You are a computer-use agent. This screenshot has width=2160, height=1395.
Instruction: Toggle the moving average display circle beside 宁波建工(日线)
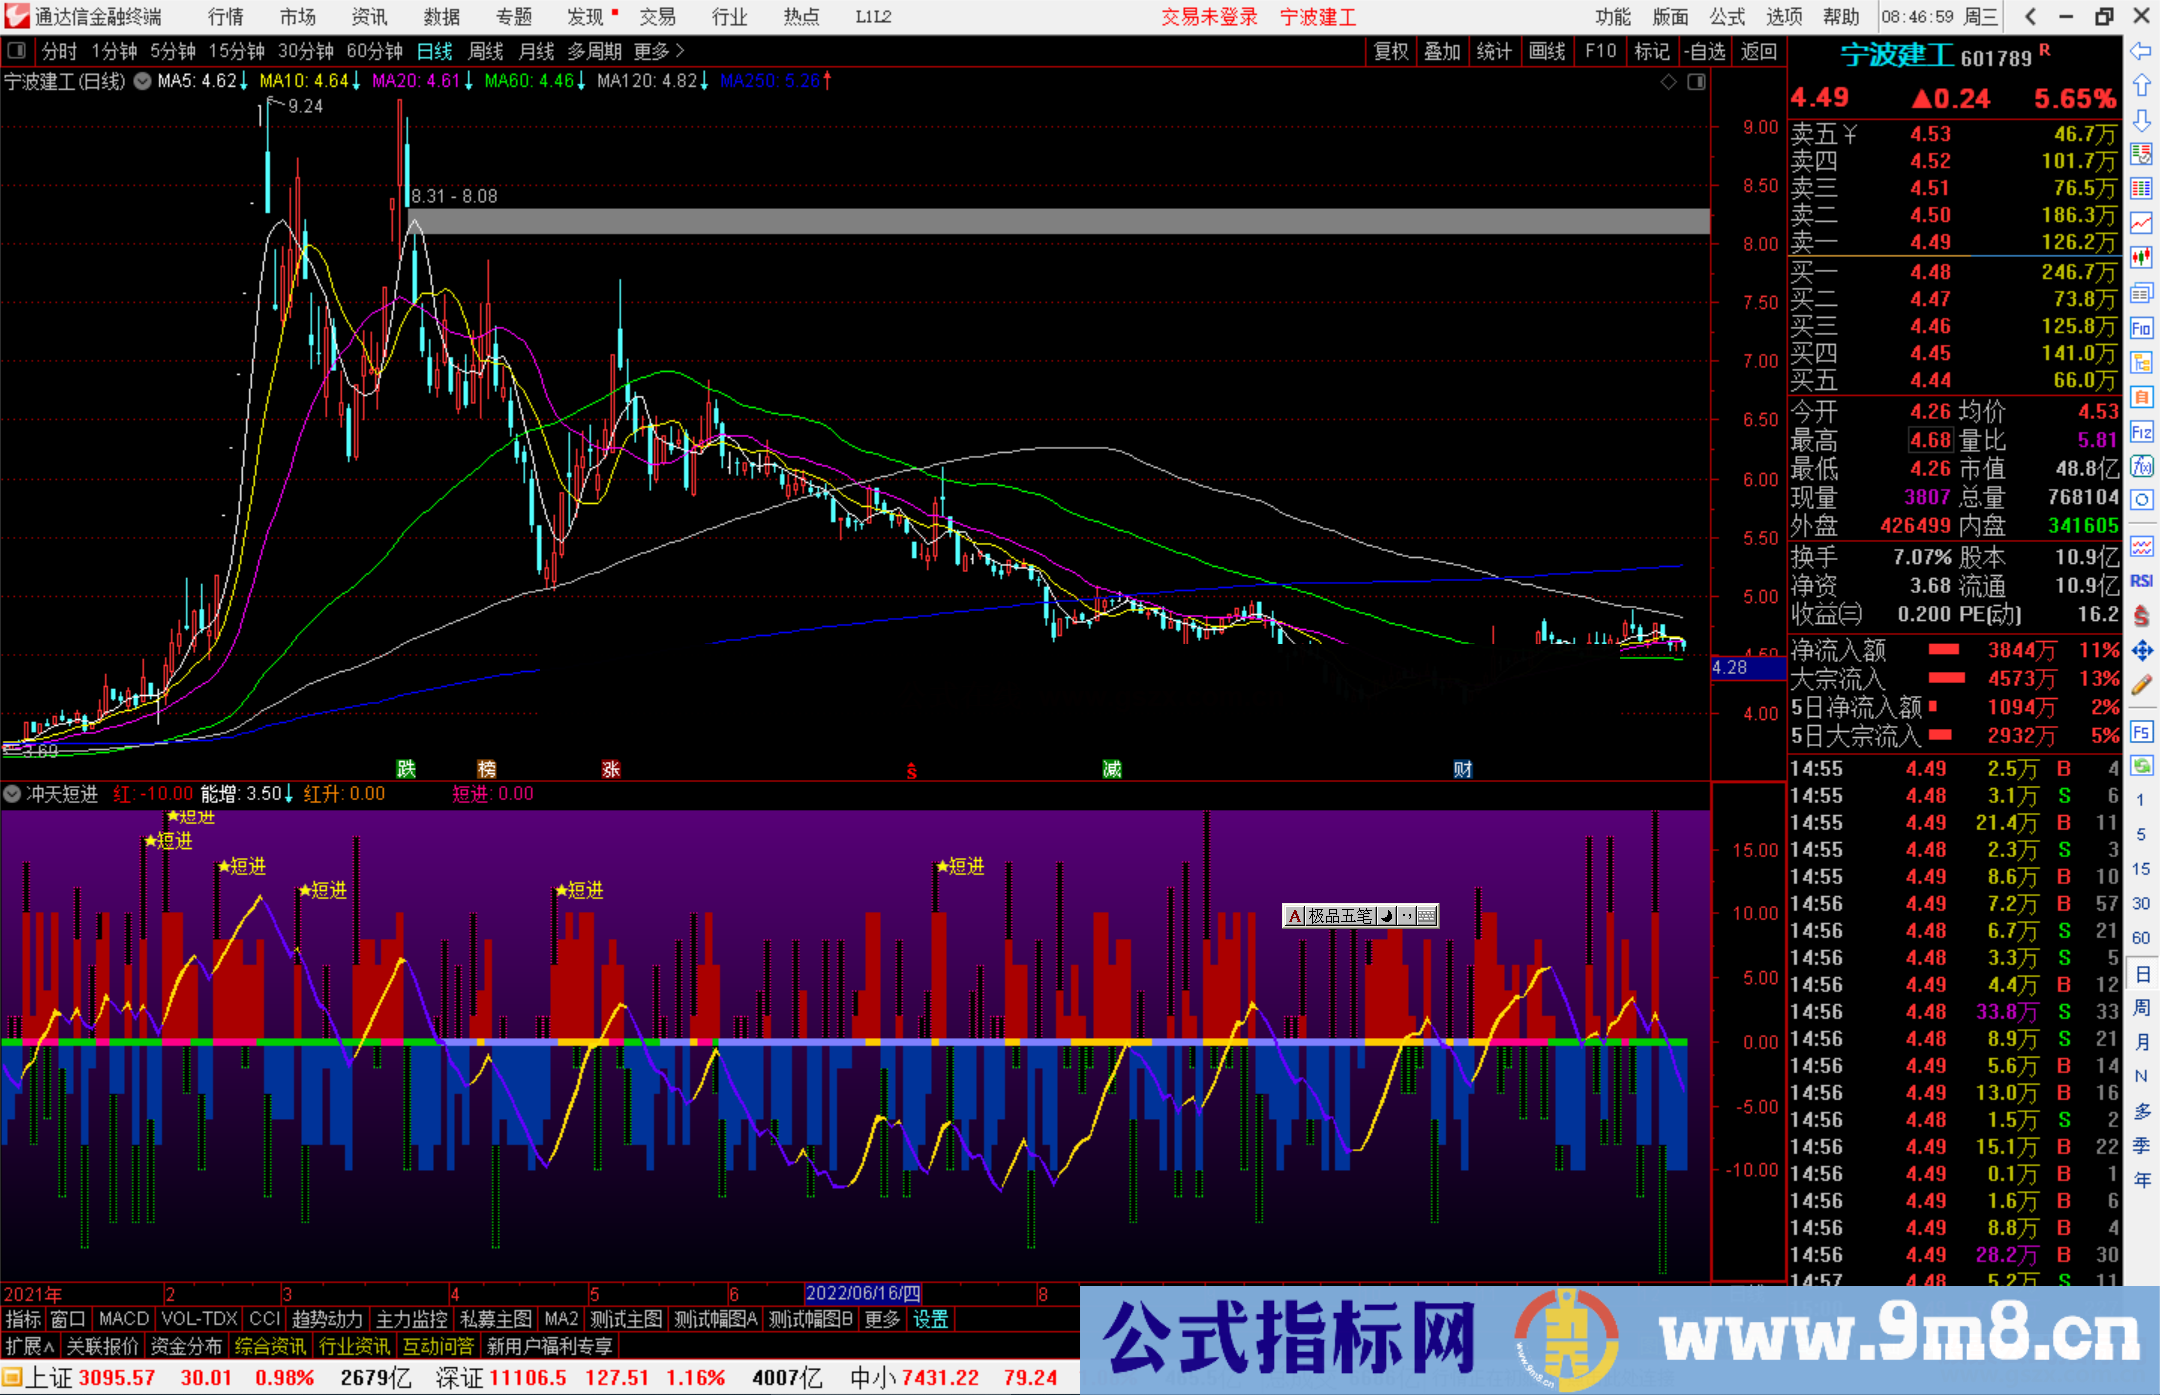(x=142, y=82)
